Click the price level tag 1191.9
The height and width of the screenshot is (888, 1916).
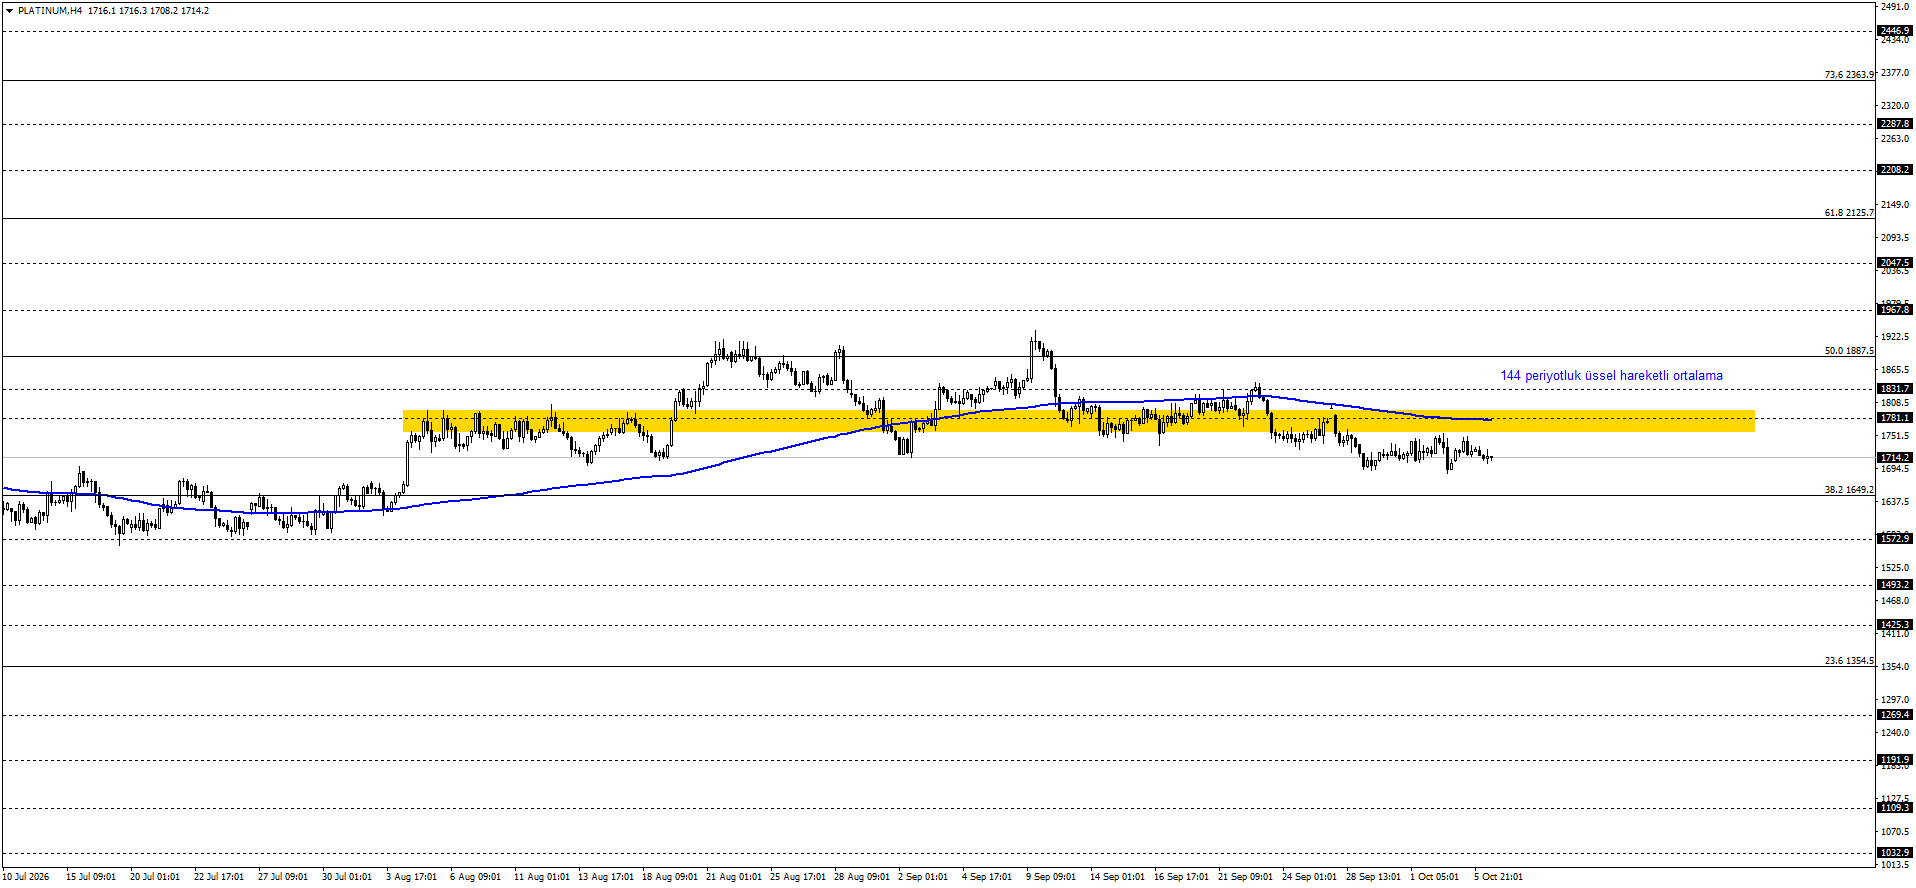pos(1895,760)
